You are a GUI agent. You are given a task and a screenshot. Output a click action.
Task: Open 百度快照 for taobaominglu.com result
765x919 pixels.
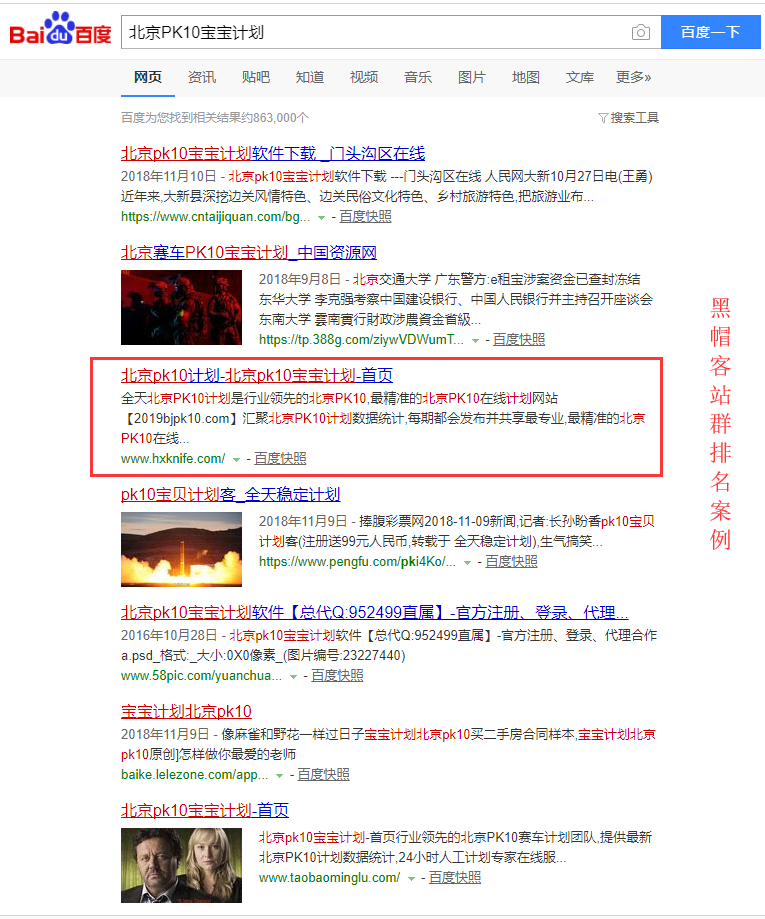[455, 877]
